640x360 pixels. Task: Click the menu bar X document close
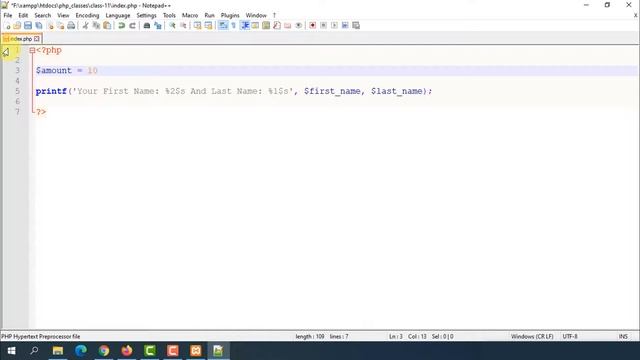(636, 16)
